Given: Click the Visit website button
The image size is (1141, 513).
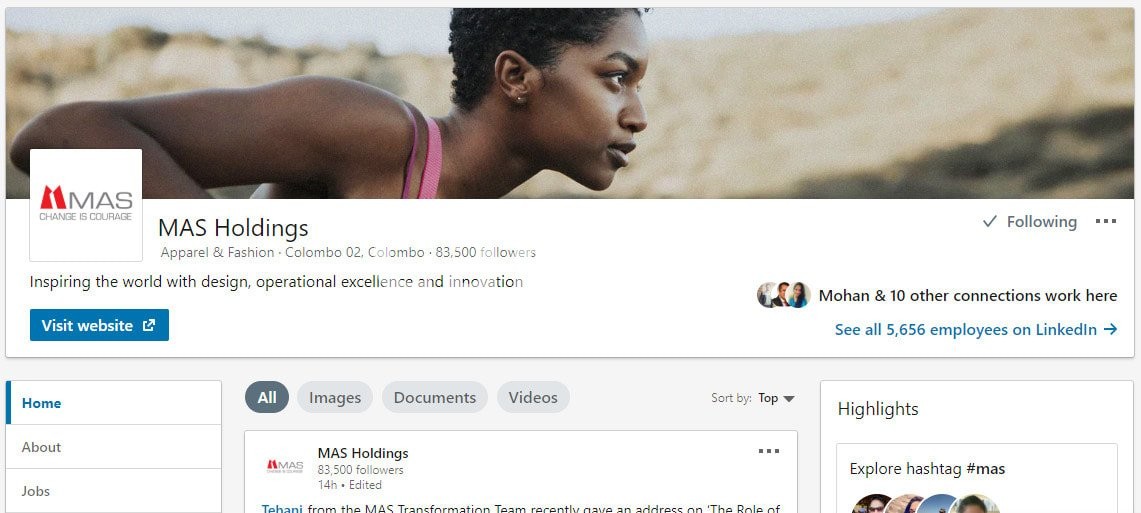Looking at the screenshot, I should [x=99, y=325].
